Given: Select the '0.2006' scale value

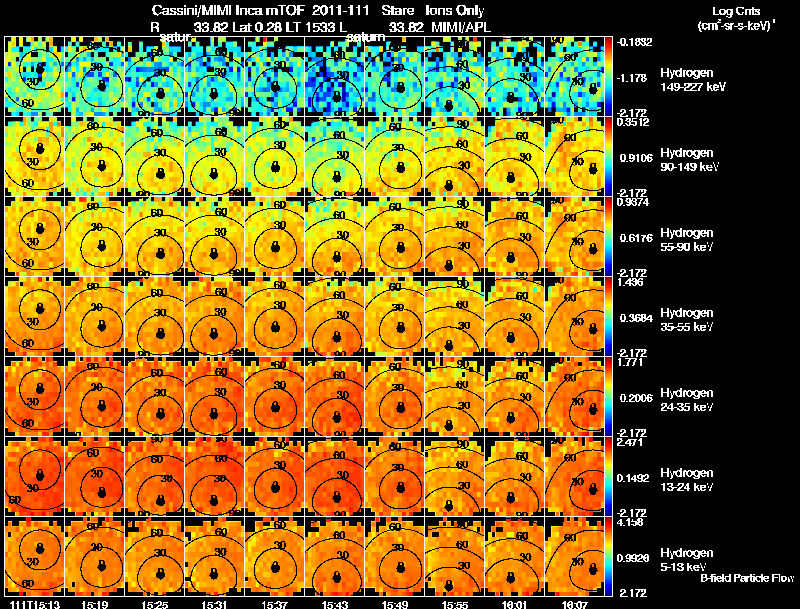Looking at the screenshot, I should click(636, 398).
